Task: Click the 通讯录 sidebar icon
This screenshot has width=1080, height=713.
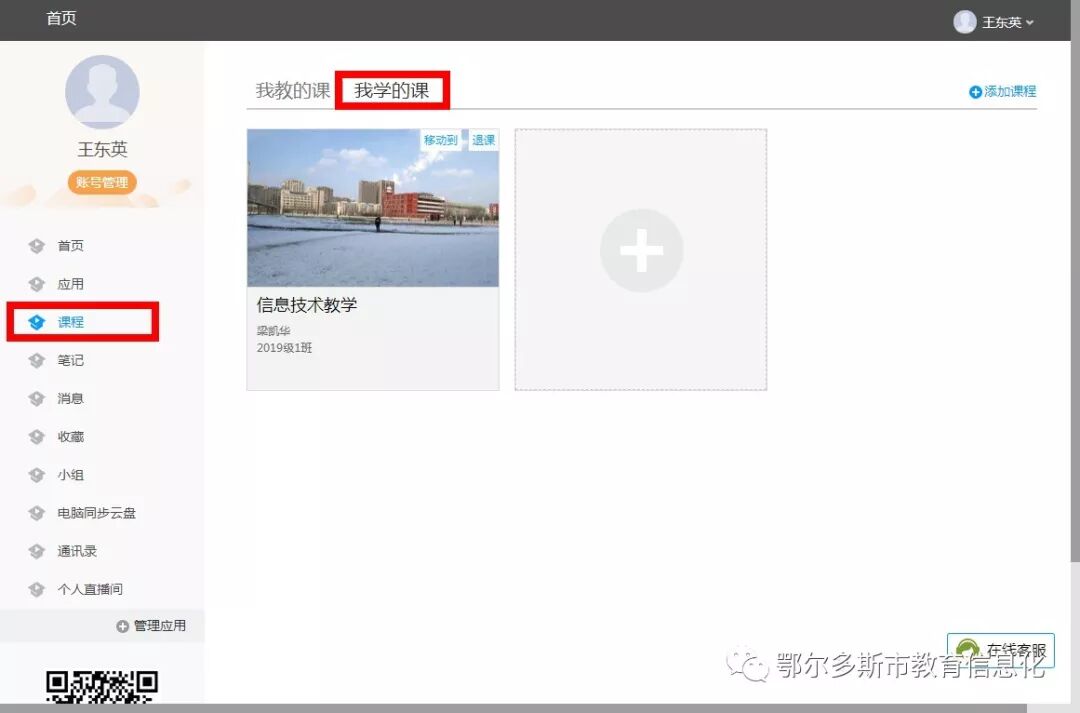Action: tap(37, 551)
